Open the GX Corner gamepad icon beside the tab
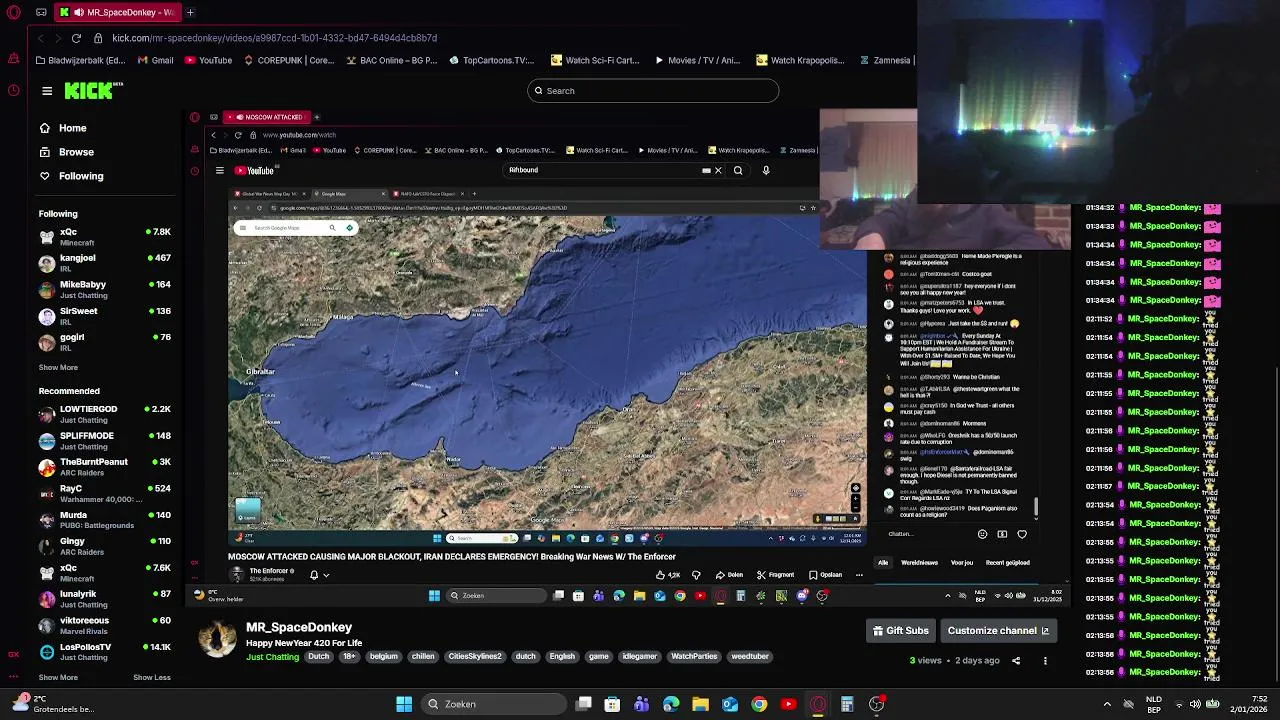The width and height of the screenshot is (1280, 720). [41, 12]
